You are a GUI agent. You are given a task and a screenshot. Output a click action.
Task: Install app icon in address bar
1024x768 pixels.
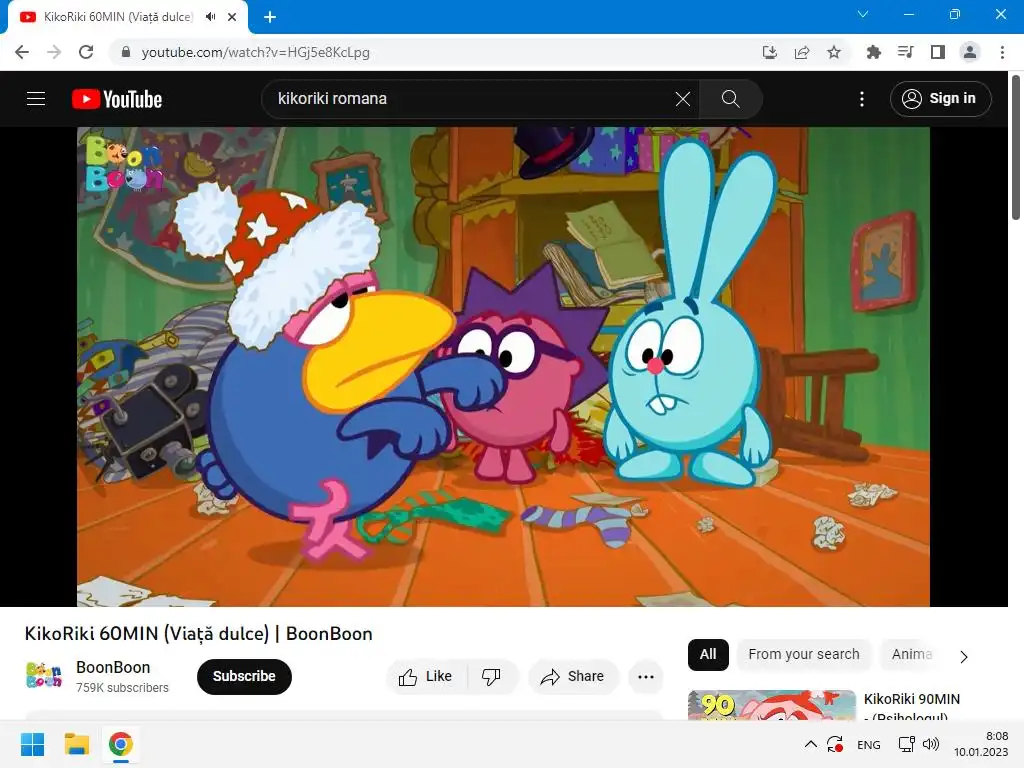(x=770, y=52)
